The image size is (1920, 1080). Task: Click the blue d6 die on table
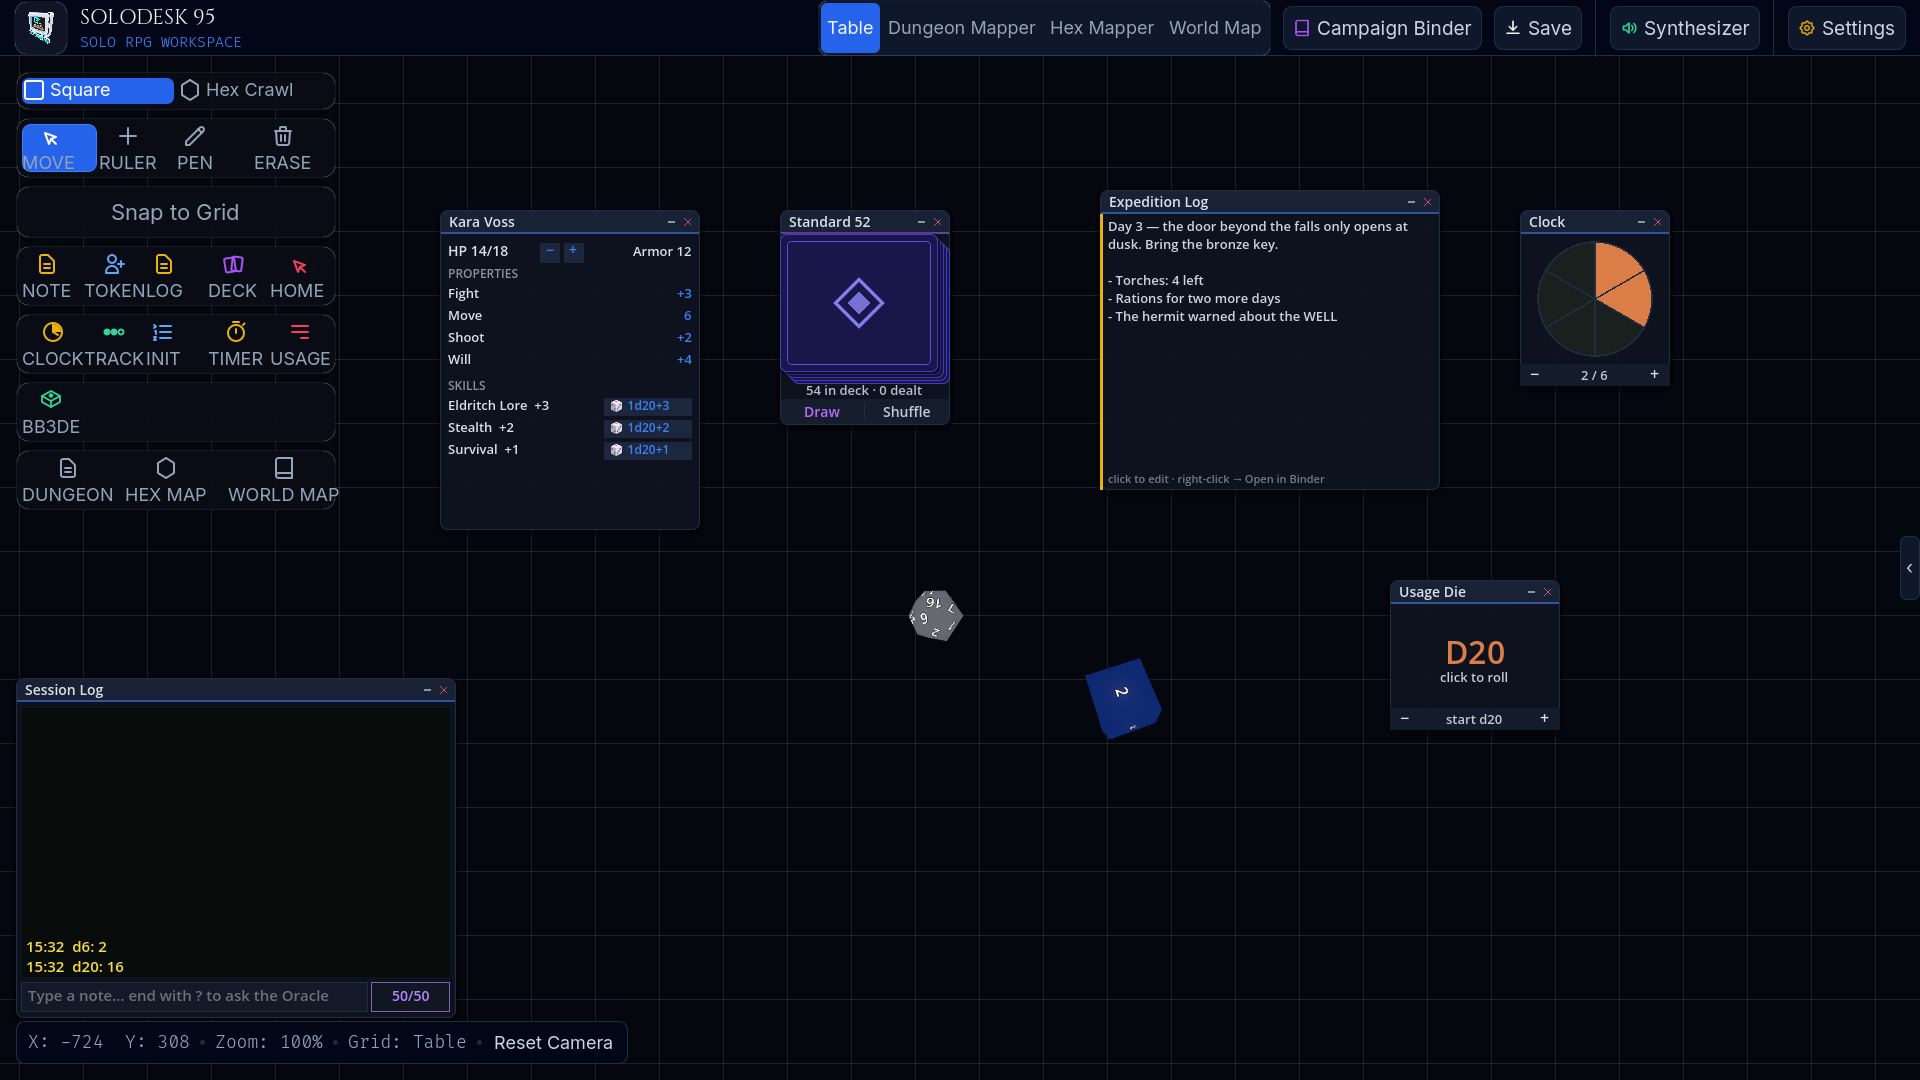(1123, 697)
